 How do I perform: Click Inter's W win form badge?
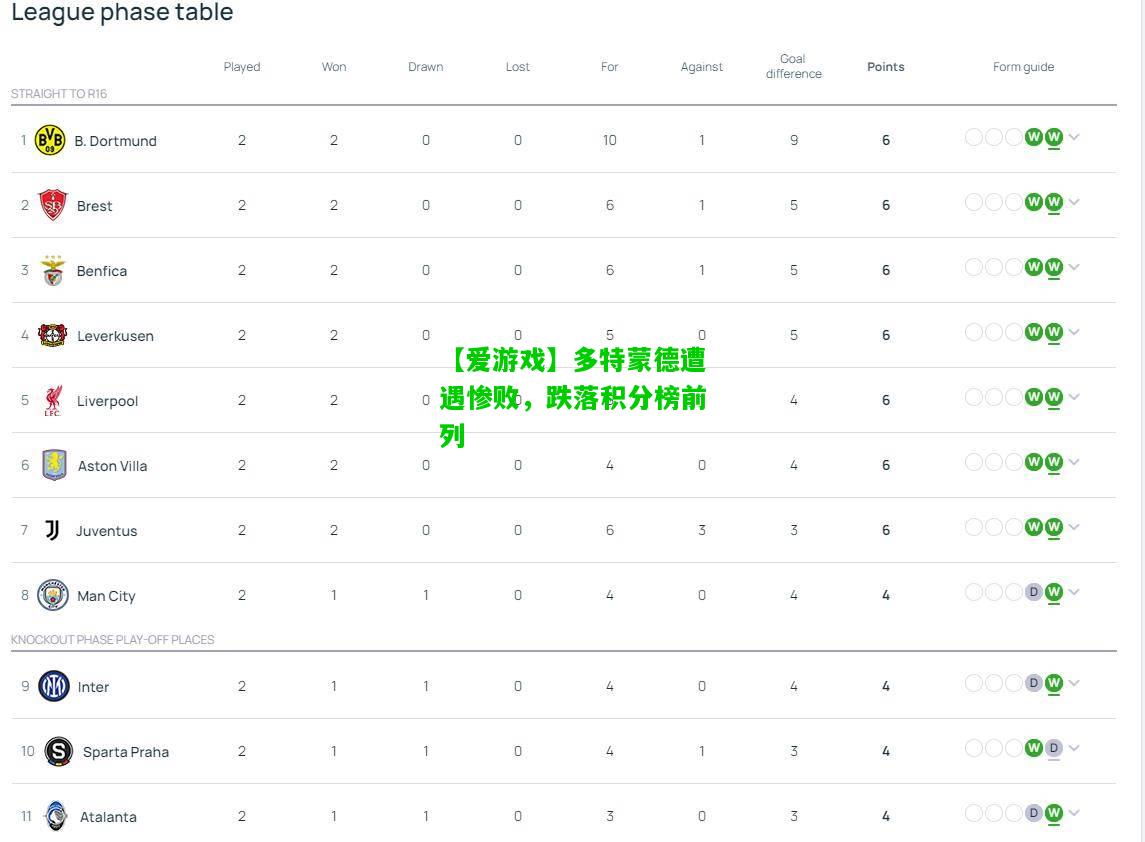[x=1054, y=684]
